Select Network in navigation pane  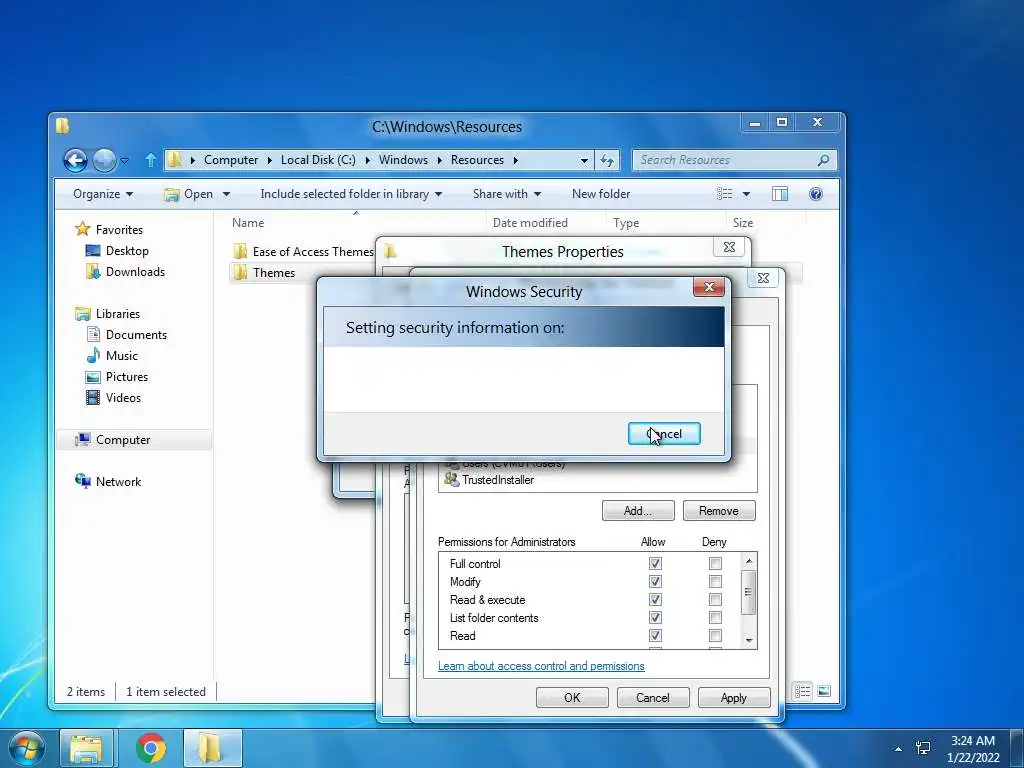118,481
